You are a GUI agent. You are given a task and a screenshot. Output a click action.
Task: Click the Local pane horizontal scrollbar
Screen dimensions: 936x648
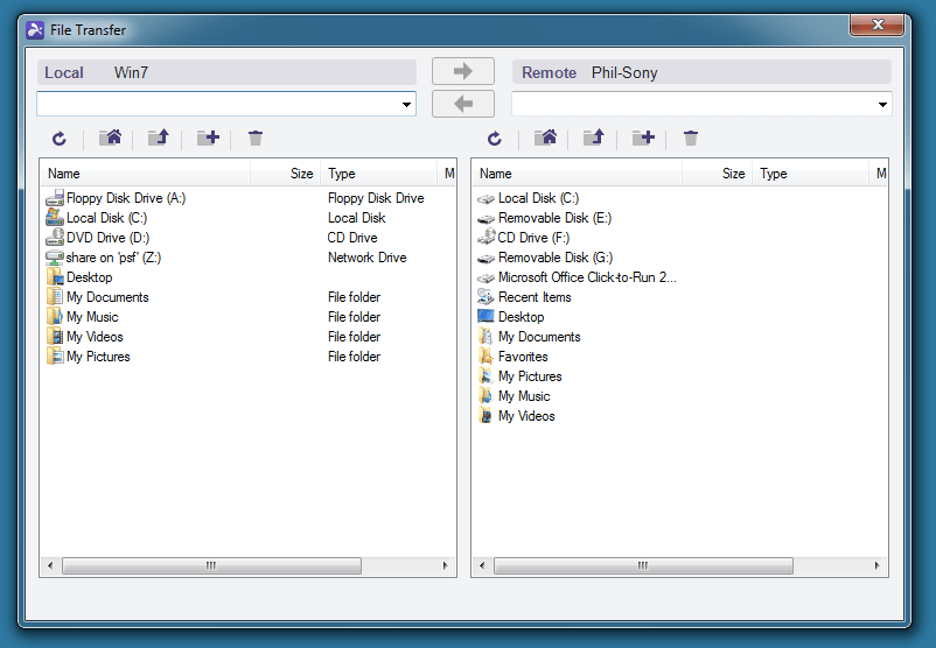coord(210,566)
